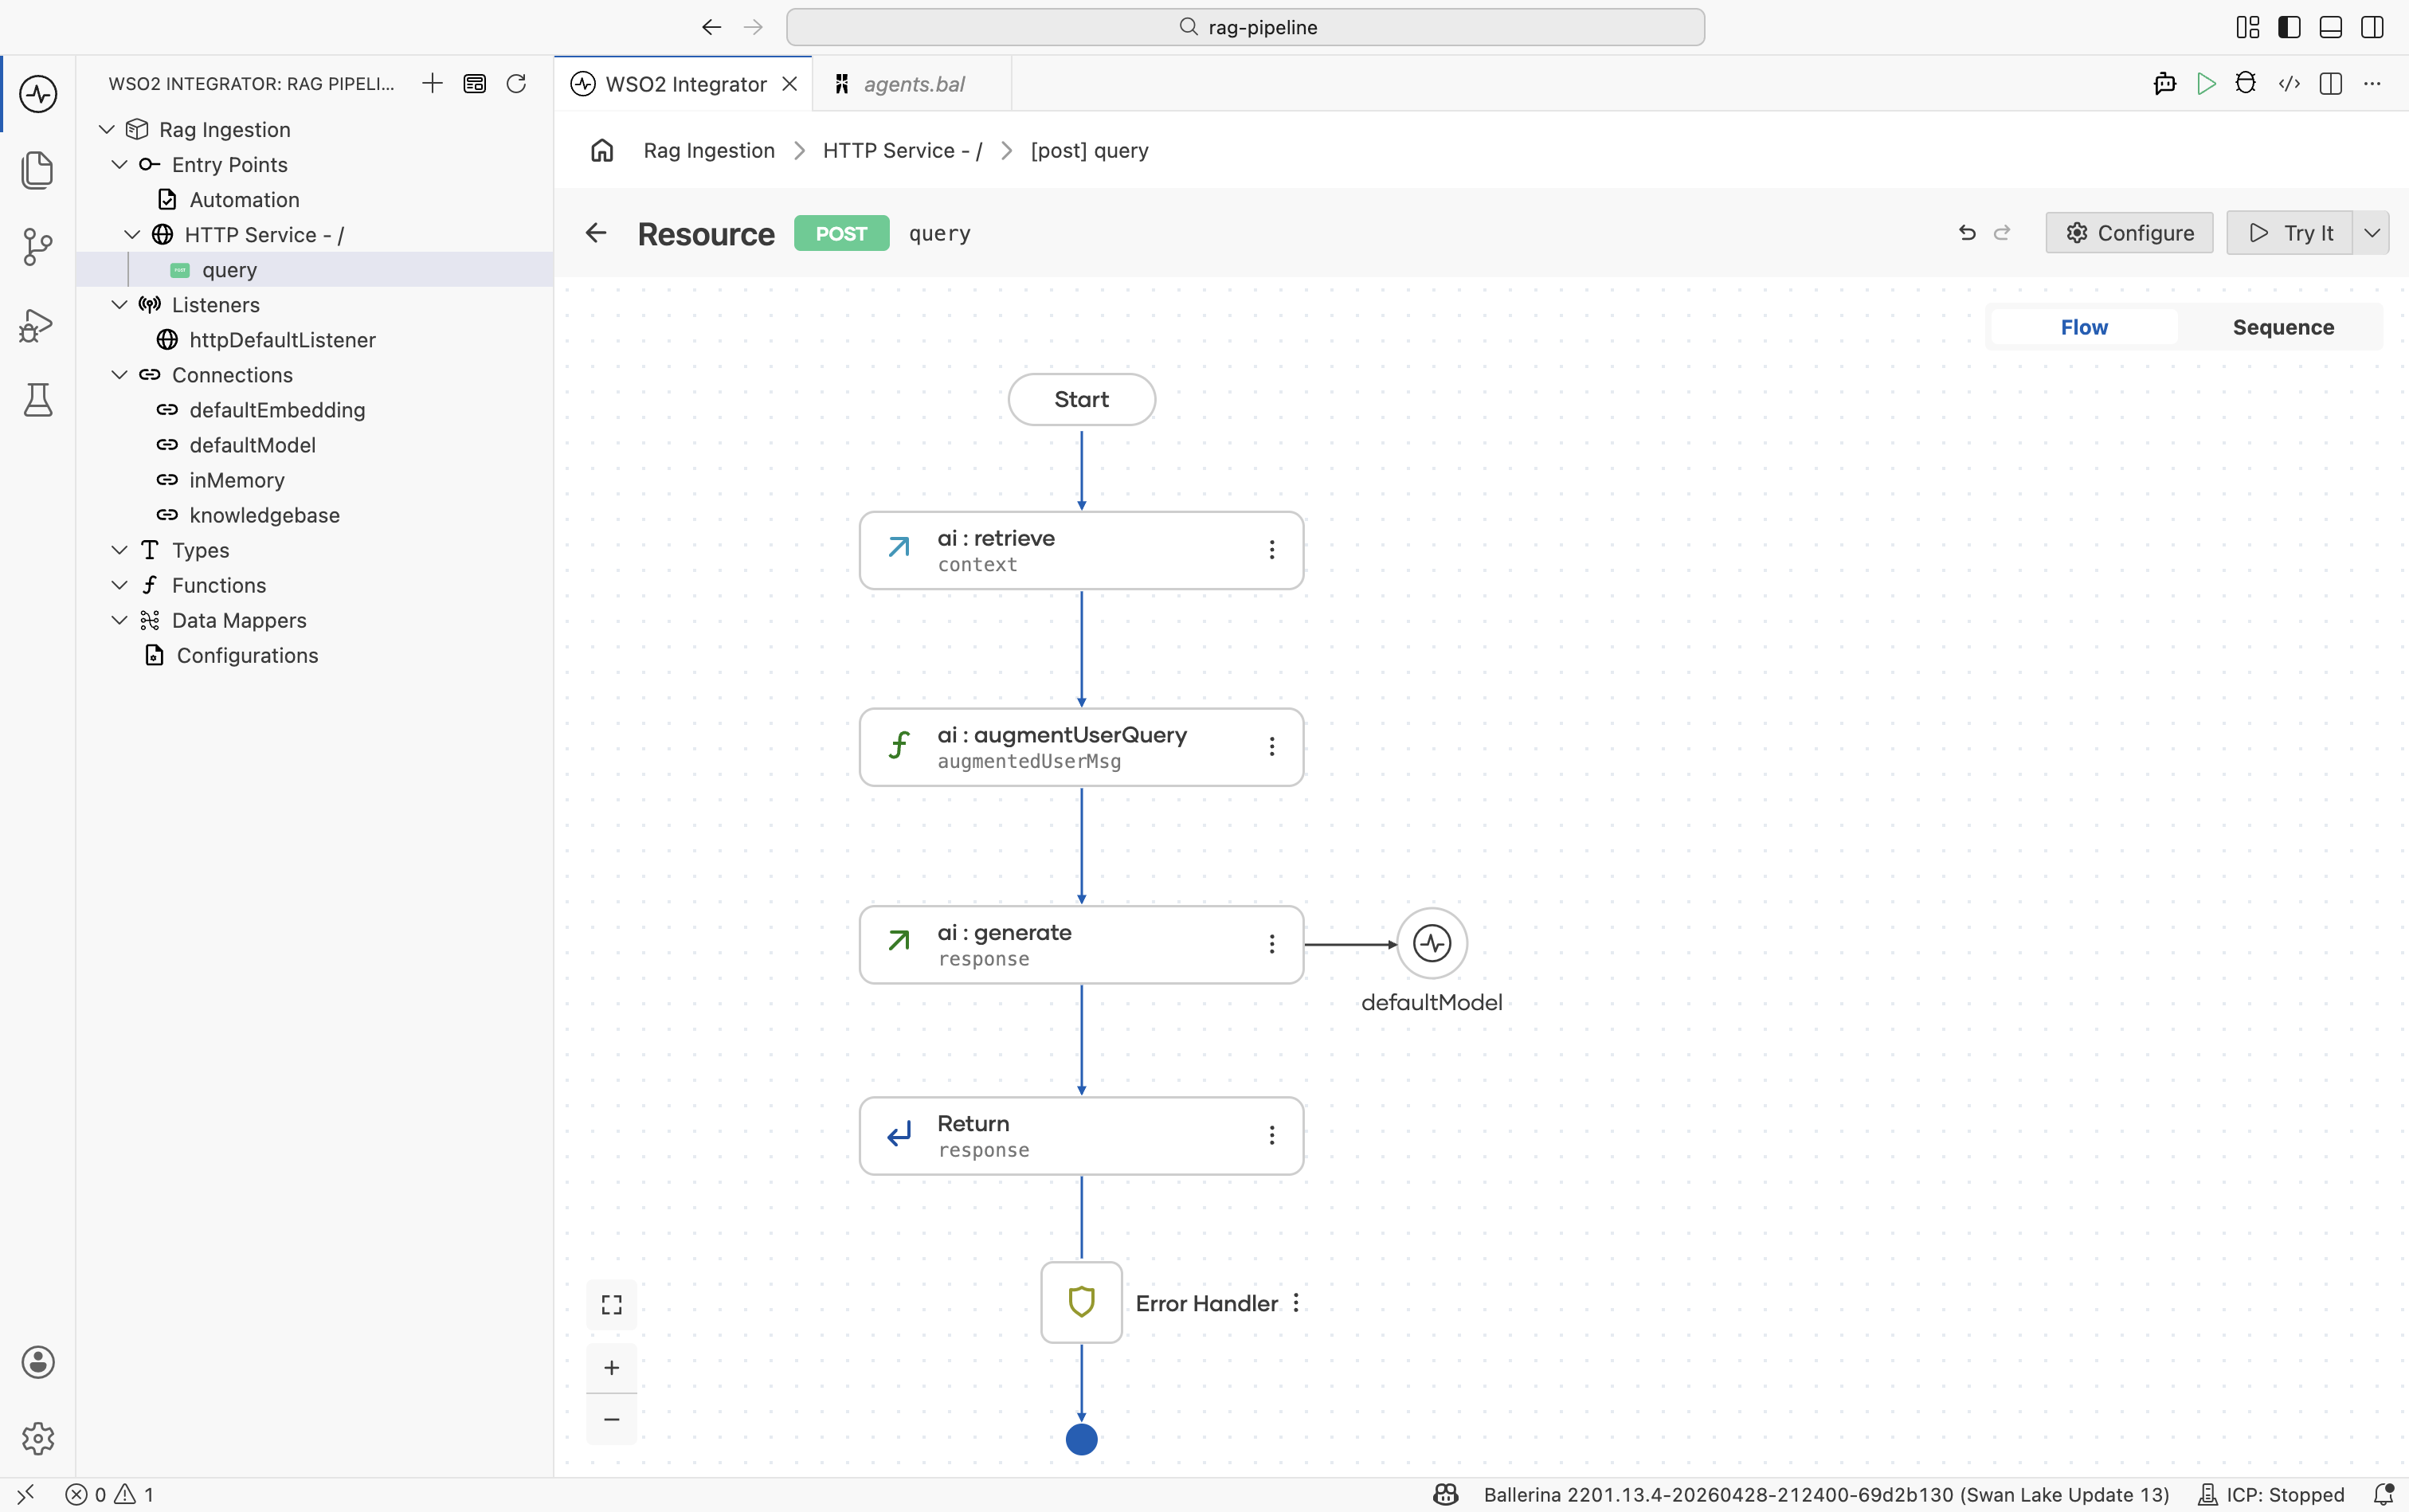Open the AI chat robot icon in editor toolbar

point(2164,83)
